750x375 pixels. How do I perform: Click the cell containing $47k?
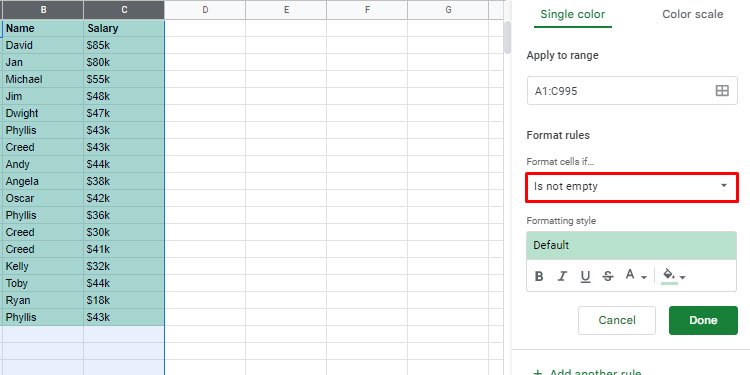pyautogui.click(x=124, y=113)
